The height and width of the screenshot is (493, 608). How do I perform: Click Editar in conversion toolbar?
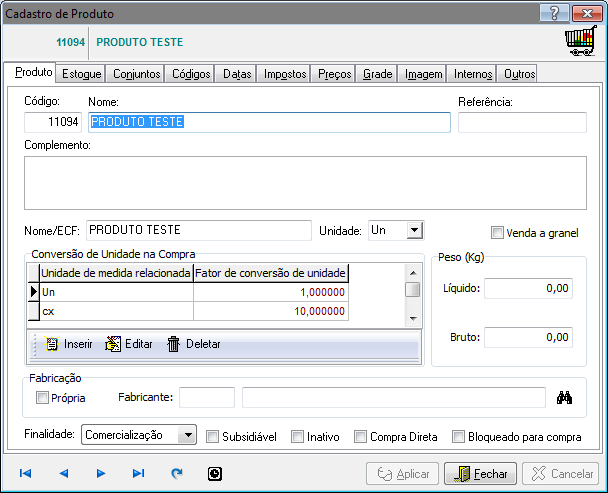tap(129, 344)
